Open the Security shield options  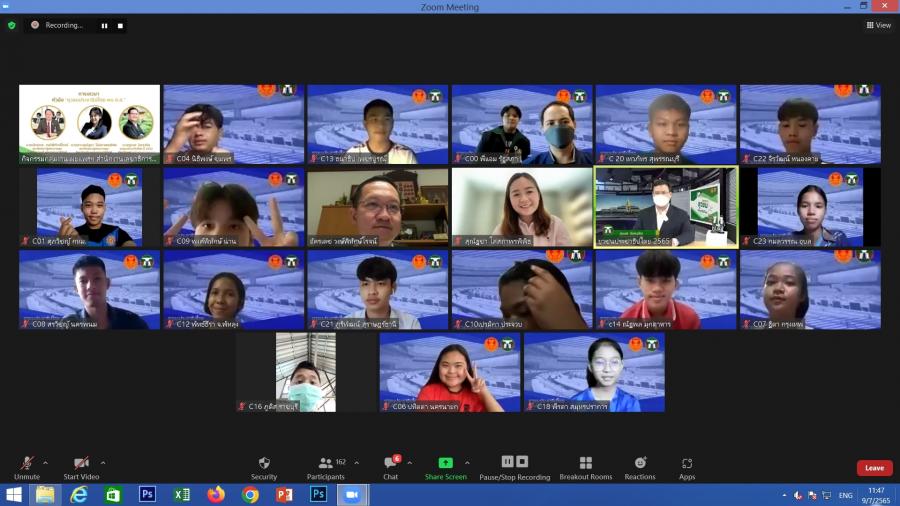click(264, 465)
